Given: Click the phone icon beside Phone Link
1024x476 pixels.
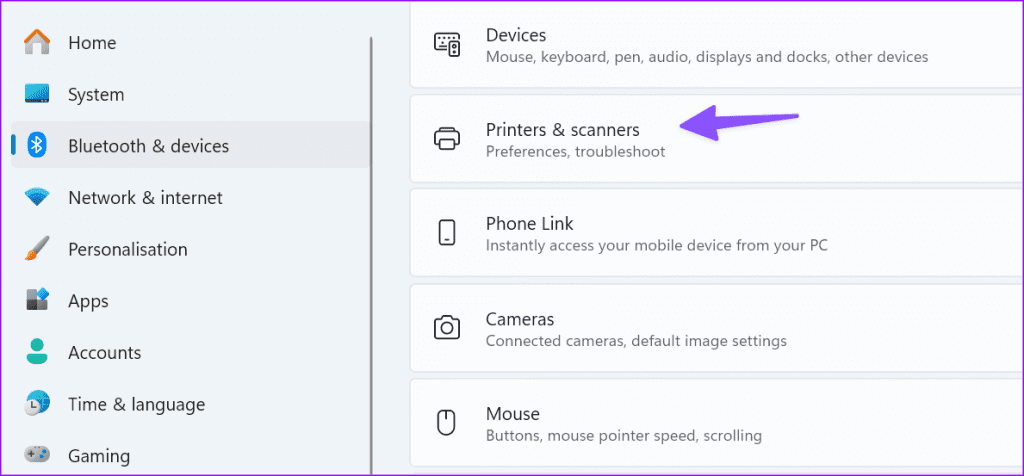Looking at the screenshot, I should click(446, 233).
